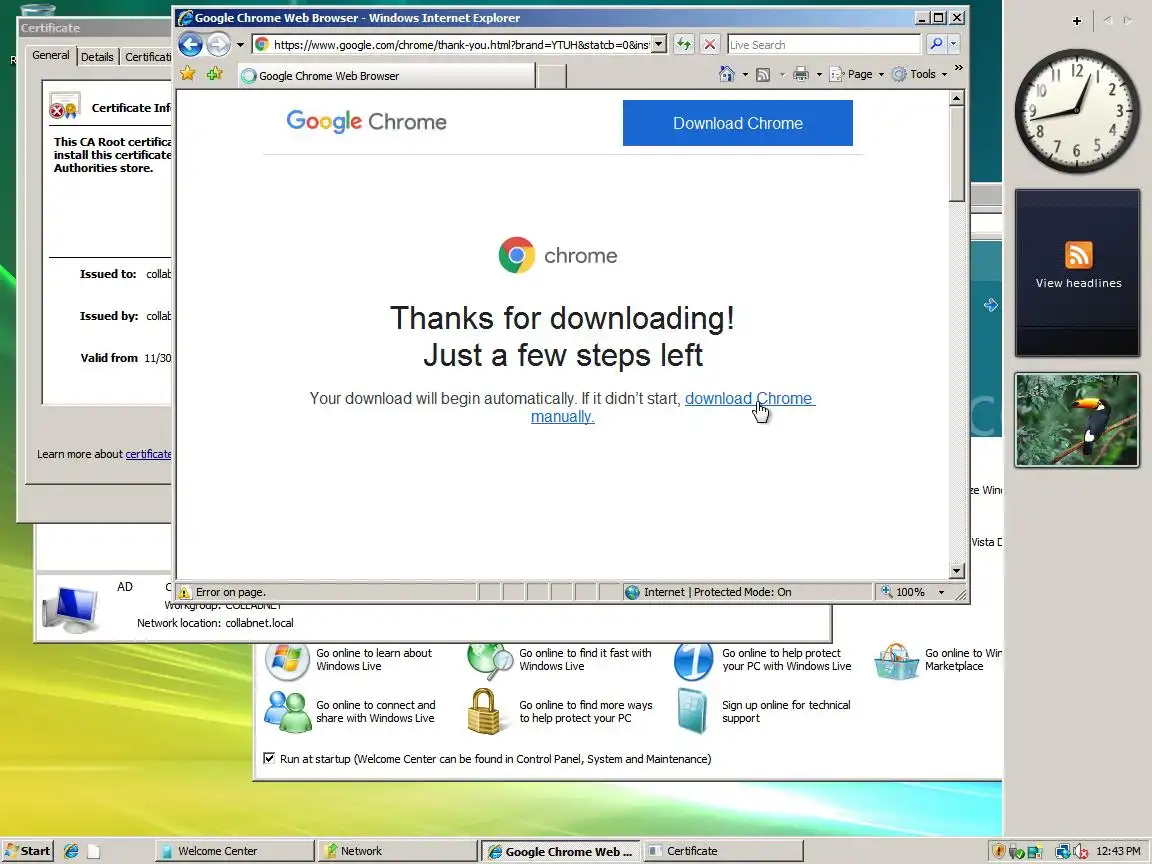This screenshot has height=864, width=1152.
Task: Expand the address bar URL history dropdown
Action: pyautogui.click(x=659, y=45)
